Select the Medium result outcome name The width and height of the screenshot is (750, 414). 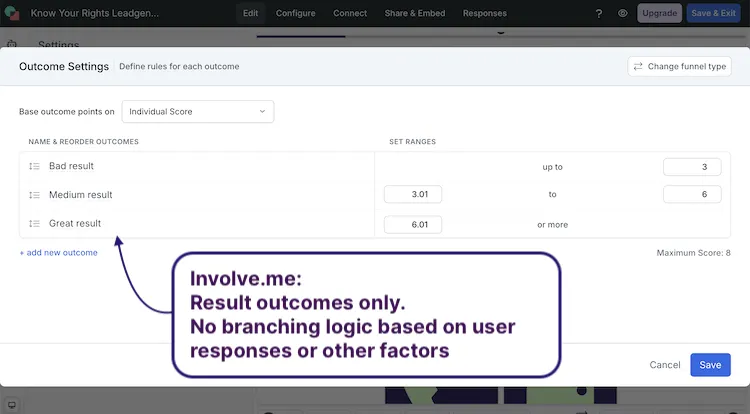pyautogui.click(x=80, y=195)
